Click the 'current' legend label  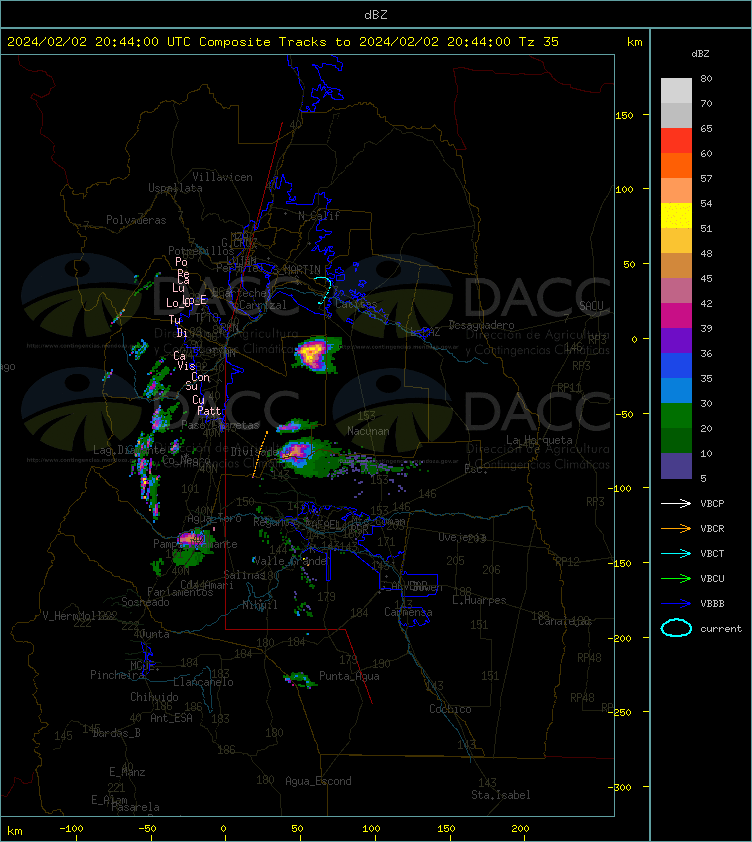[721, 629]
